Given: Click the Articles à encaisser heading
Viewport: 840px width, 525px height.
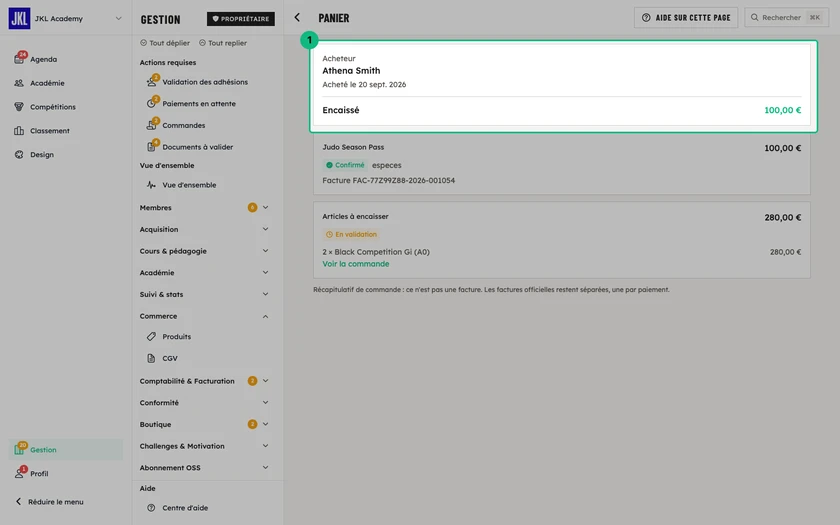Looking at the screenshot, I should [x=355, y=216].
